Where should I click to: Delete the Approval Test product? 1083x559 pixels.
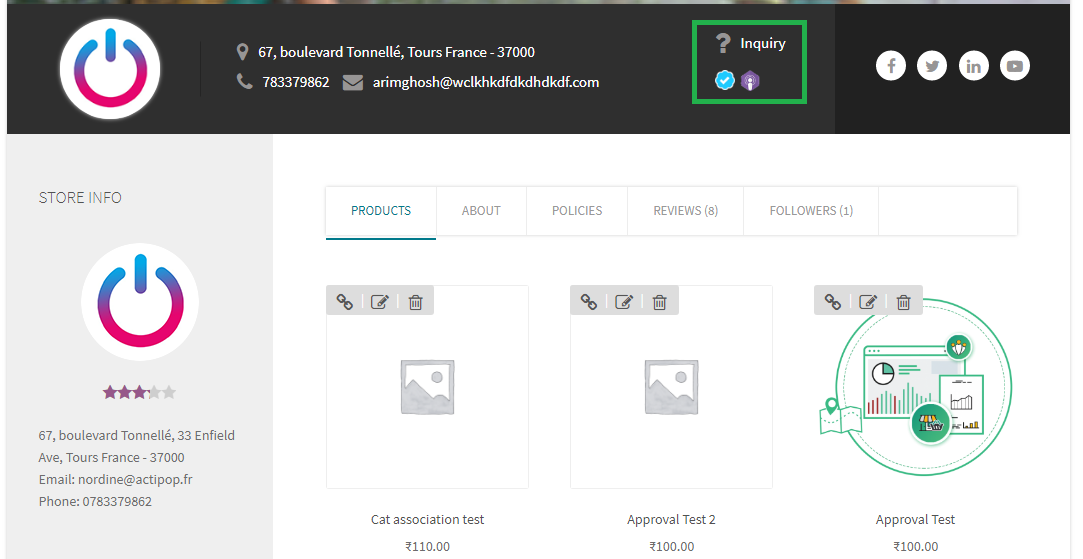coord(903,302)
